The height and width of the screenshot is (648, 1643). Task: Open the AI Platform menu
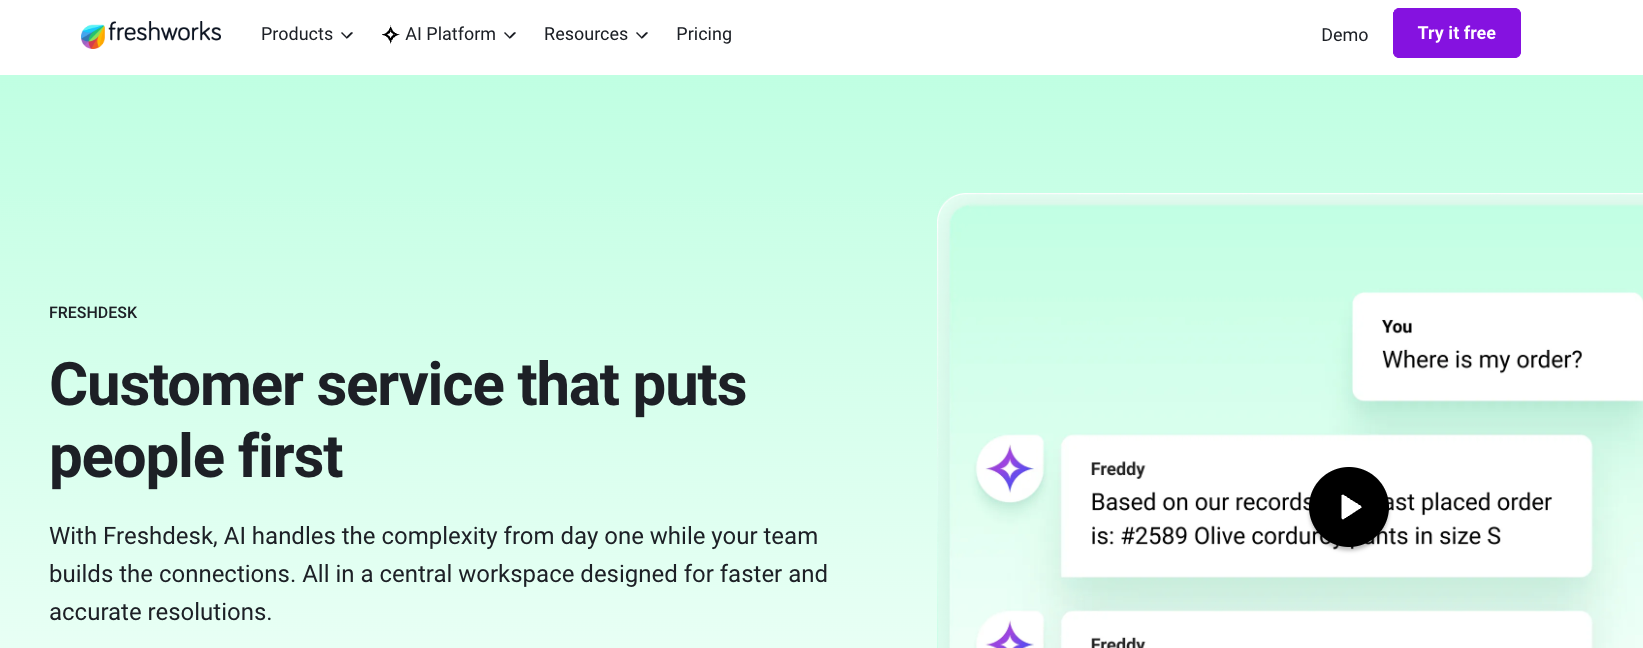point(449,34)
